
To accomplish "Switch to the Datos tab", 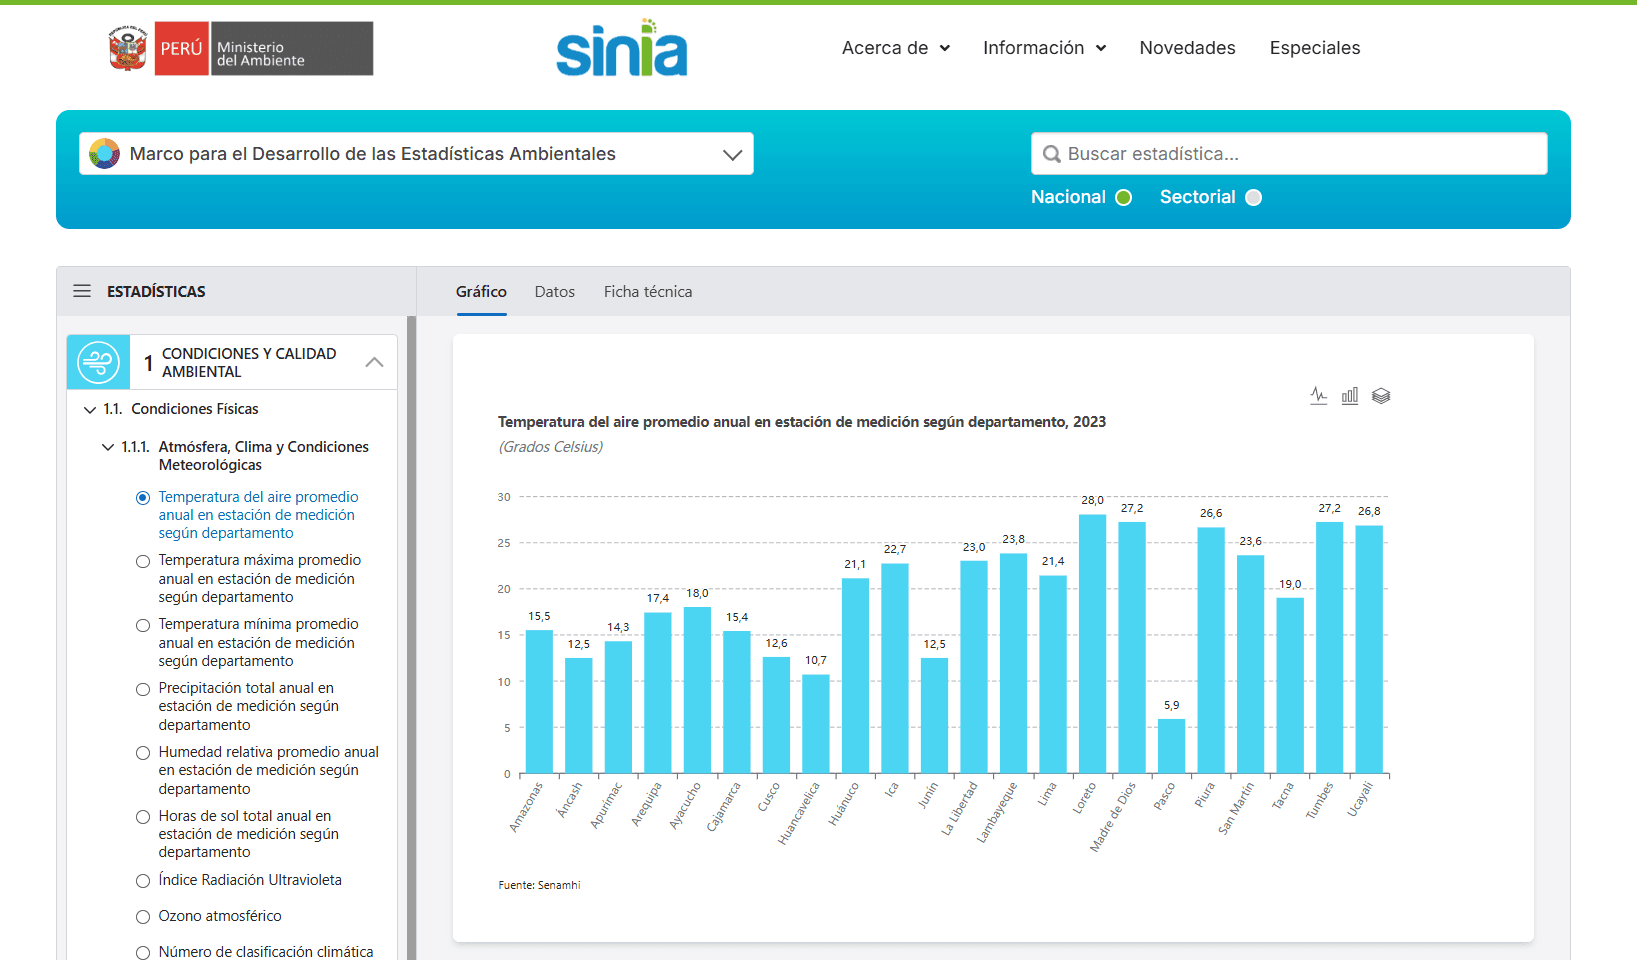I will tap(554, 292).
